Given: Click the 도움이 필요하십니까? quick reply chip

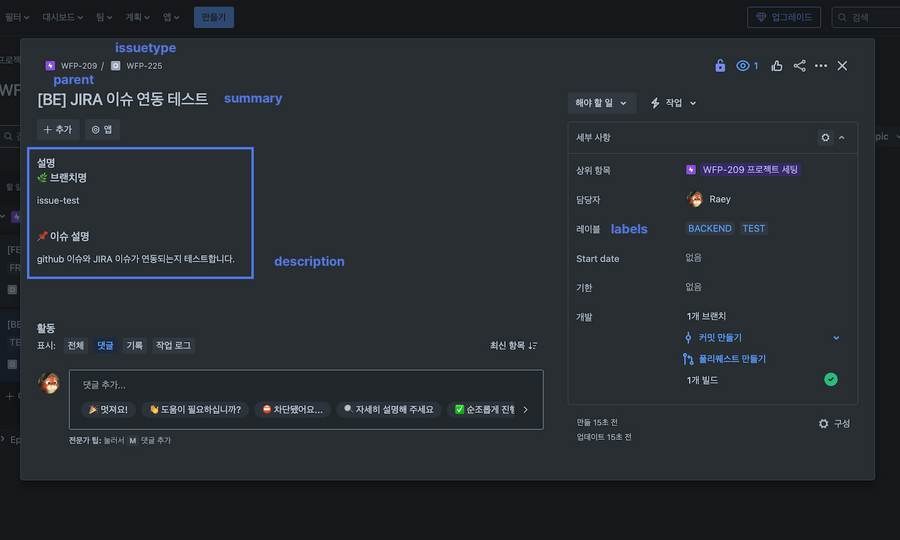Looking at the screenshot, I should pyautogui.click(x=195, y=410).
